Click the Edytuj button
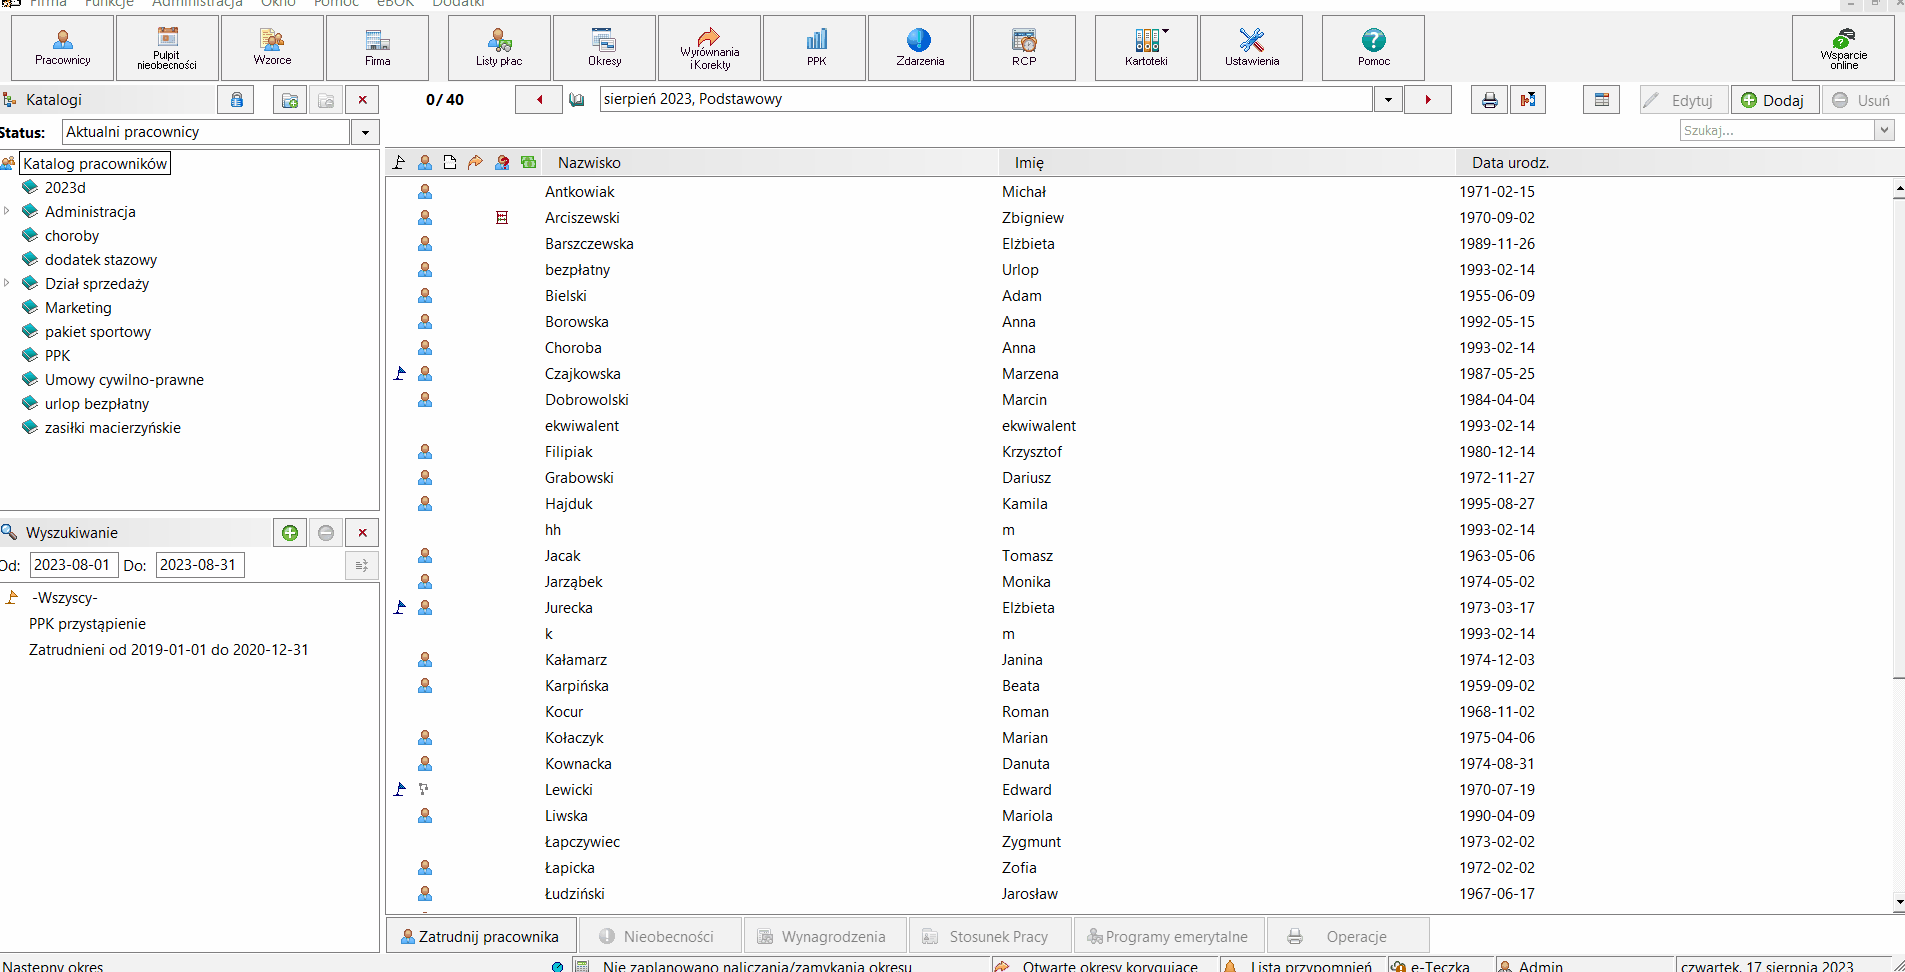Viewport: 1905px width, 972px height. pos(1684,100)
